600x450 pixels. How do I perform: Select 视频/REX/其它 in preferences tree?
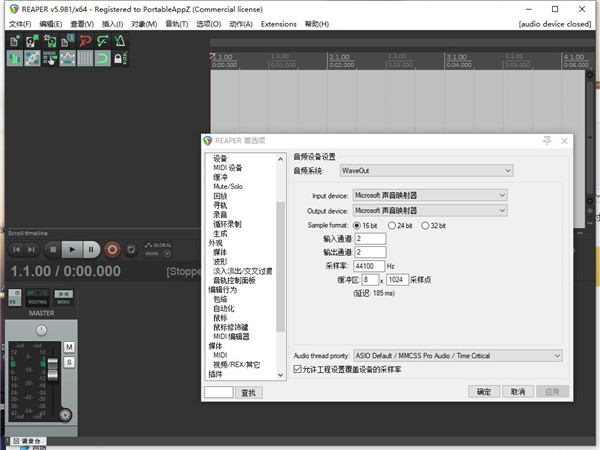point(236,364)
